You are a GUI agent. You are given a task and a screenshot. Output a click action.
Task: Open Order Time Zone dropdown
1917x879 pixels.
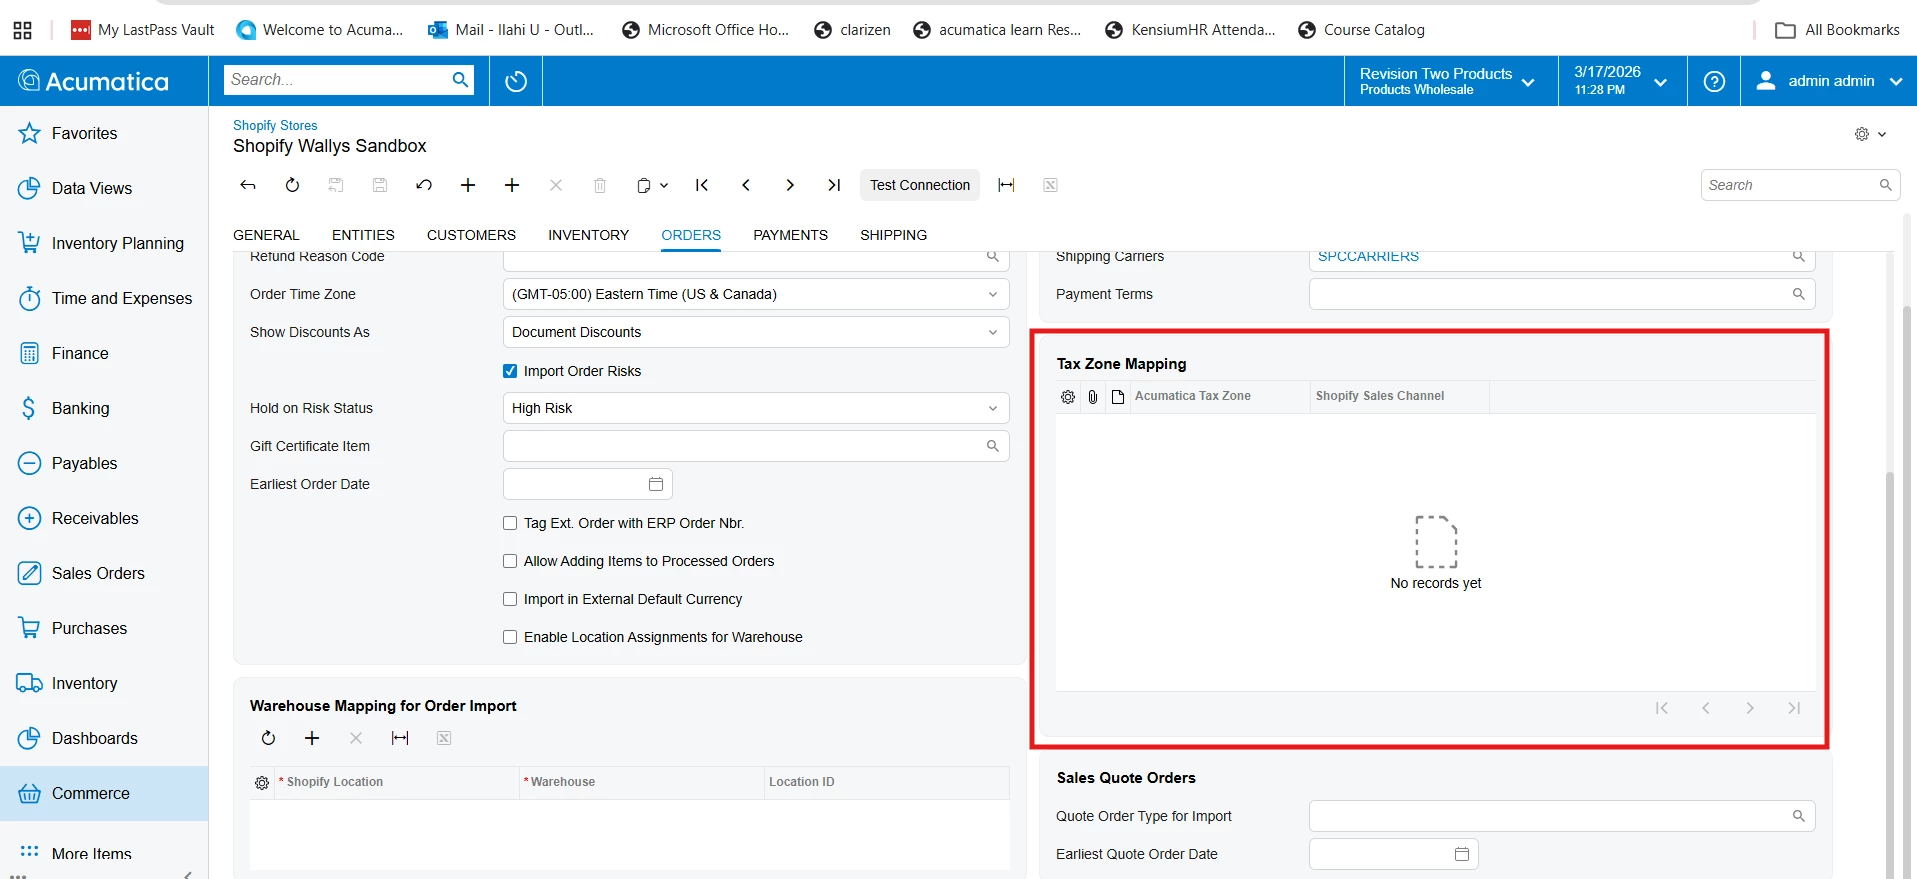(x=756, y=294)
